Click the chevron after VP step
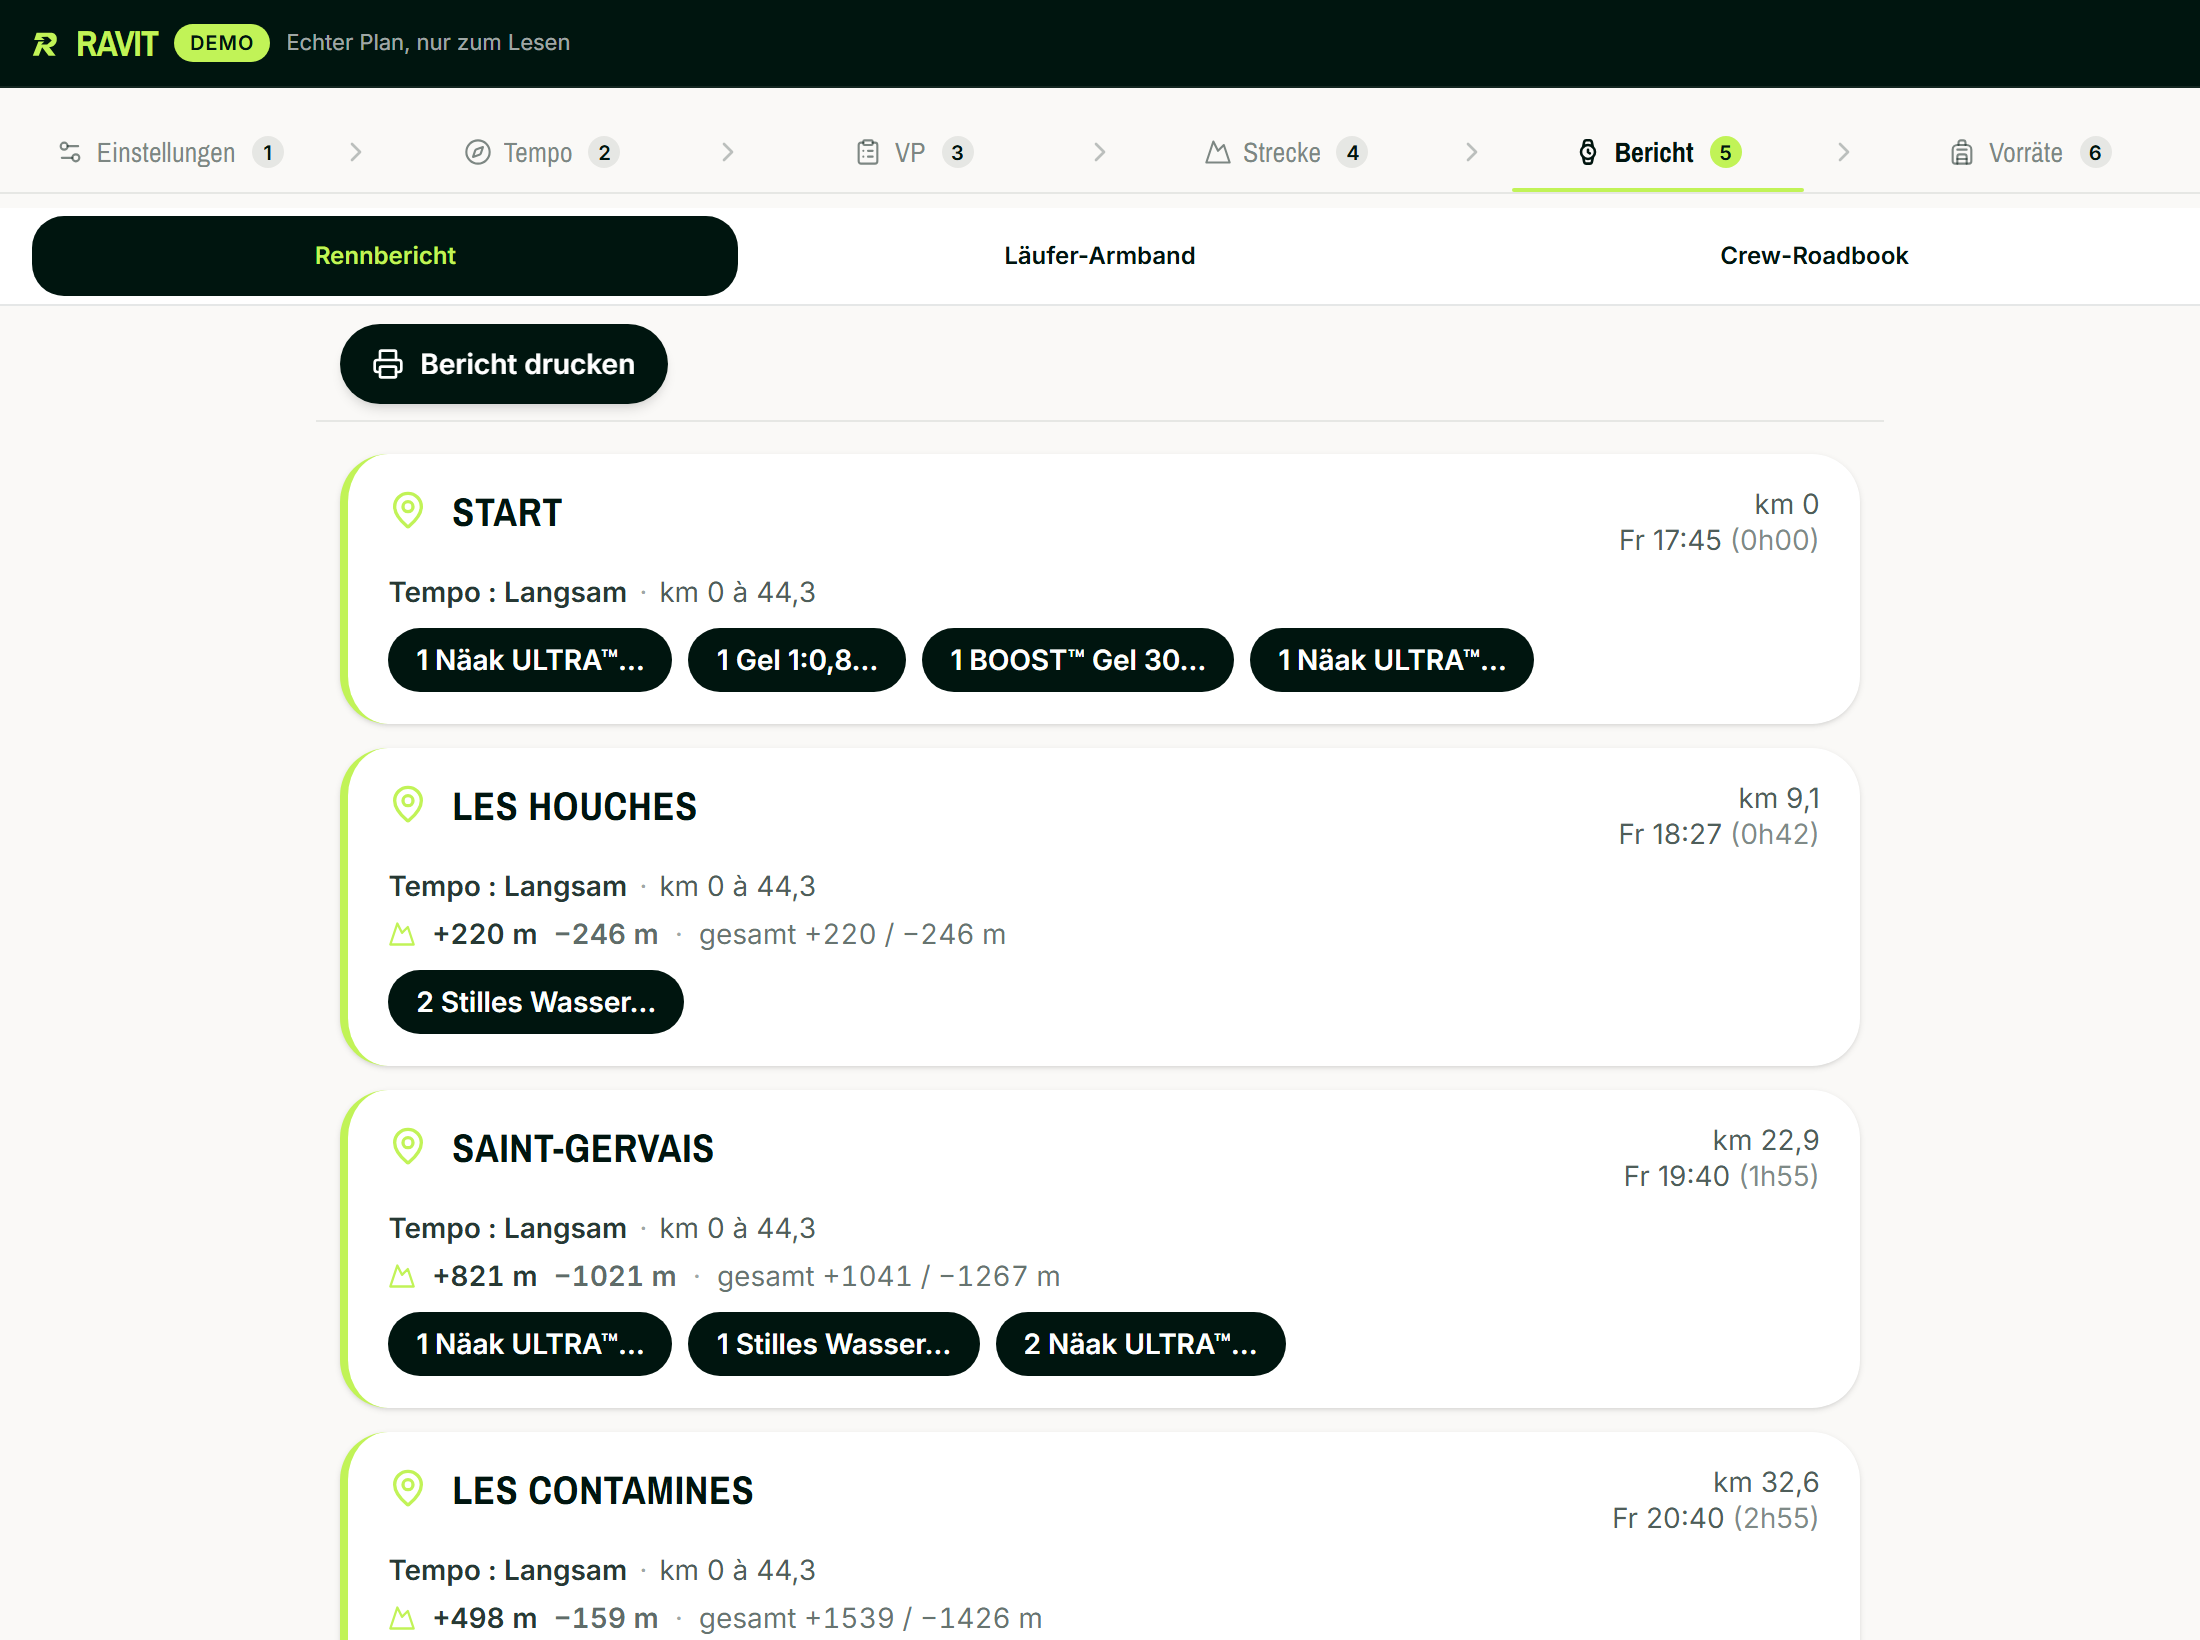This screenshot has width=2200, height=1640. pos(1100,152)
